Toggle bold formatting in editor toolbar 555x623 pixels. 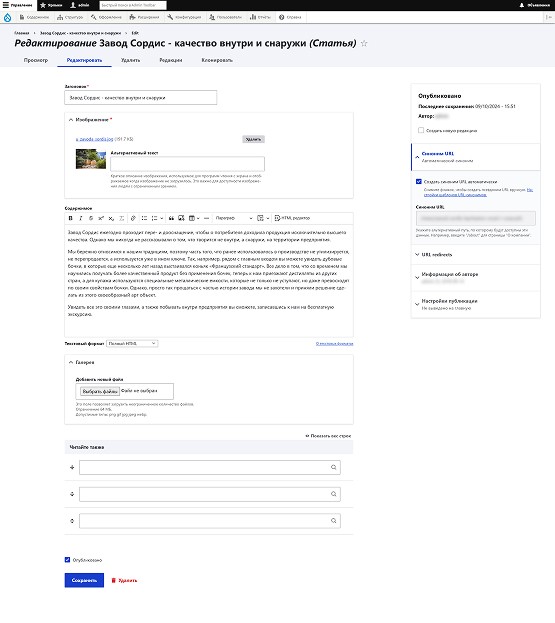pos(71,218)
